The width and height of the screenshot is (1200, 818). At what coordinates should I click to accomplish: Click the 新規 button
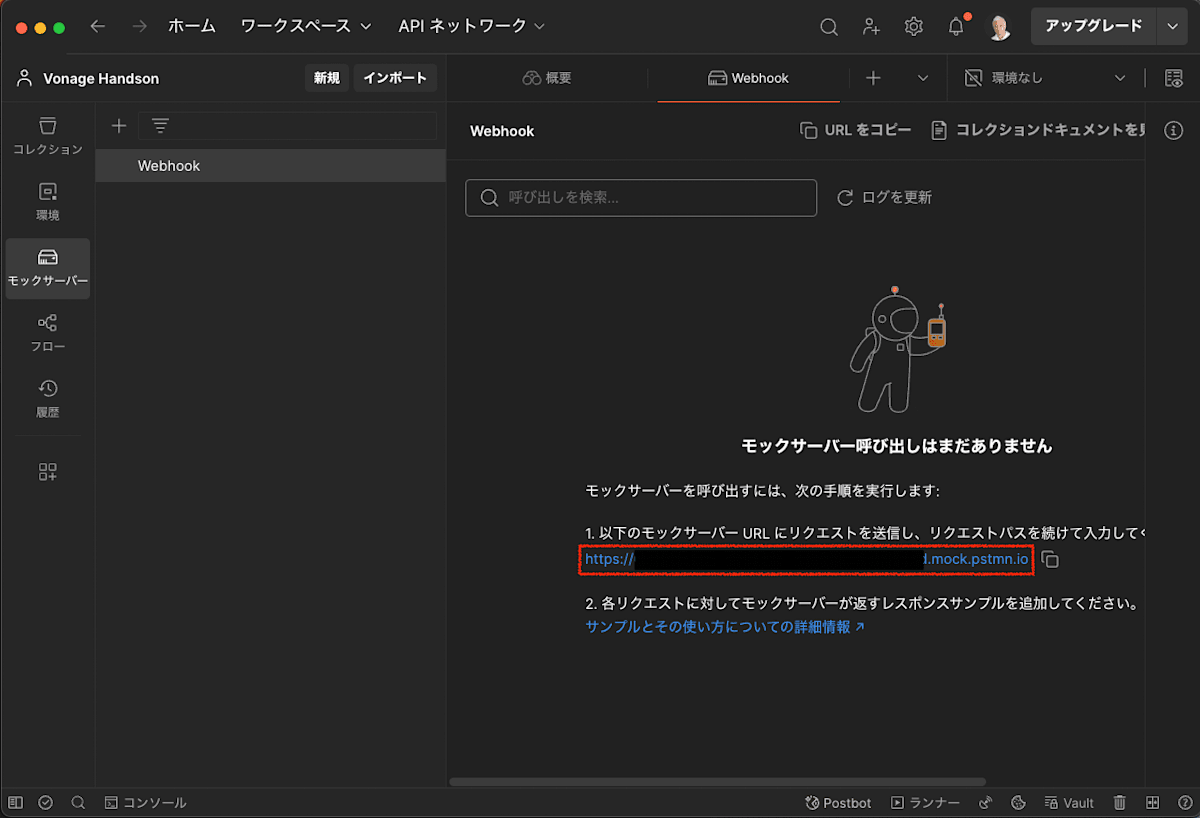[x=326, y=77]
